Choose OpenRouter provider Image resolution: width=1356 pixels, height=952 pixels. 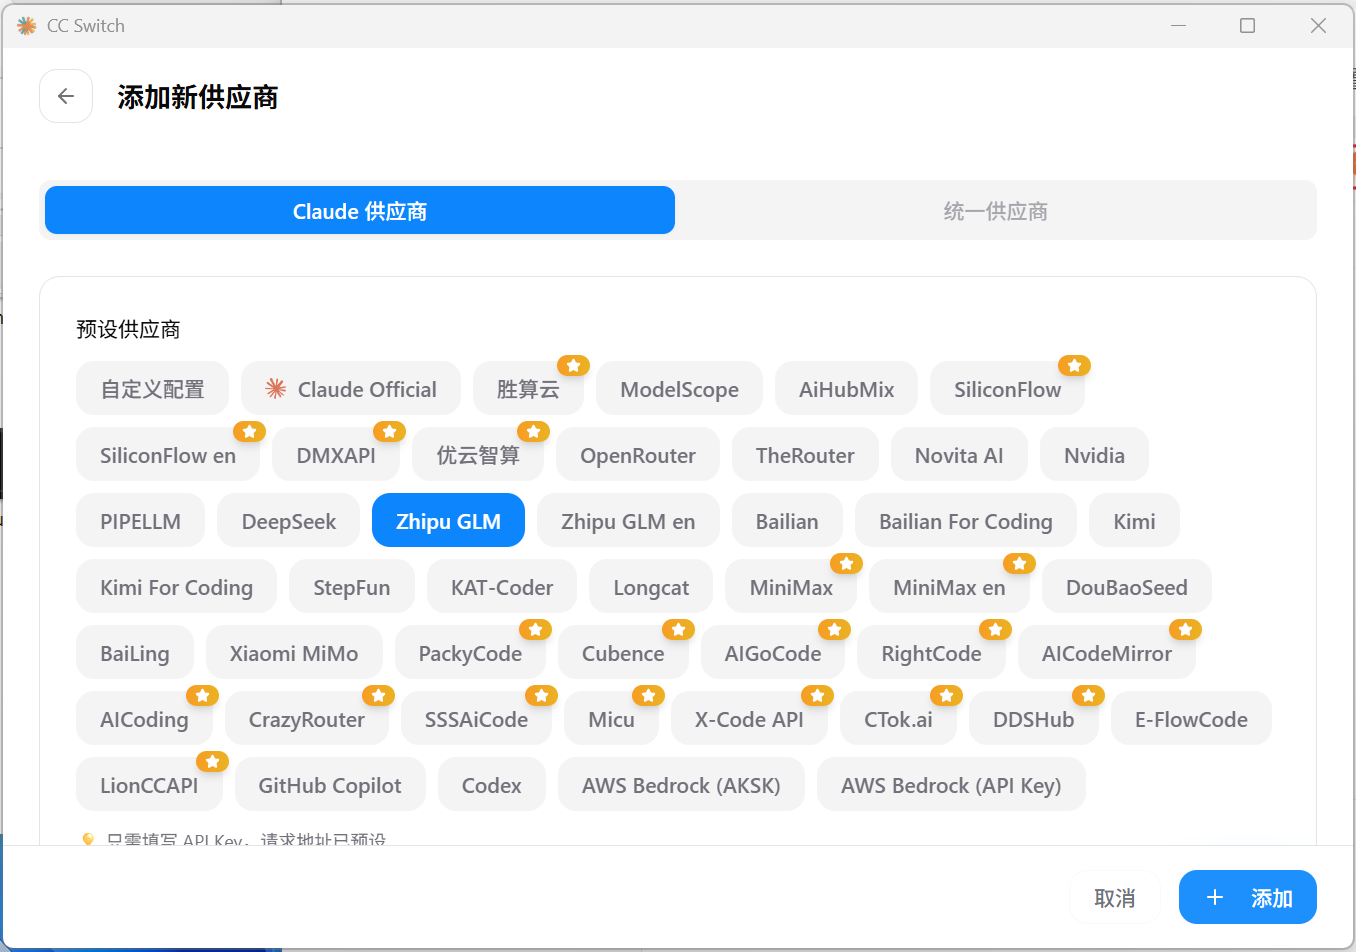pyautogui.click(x=638, y=454)
